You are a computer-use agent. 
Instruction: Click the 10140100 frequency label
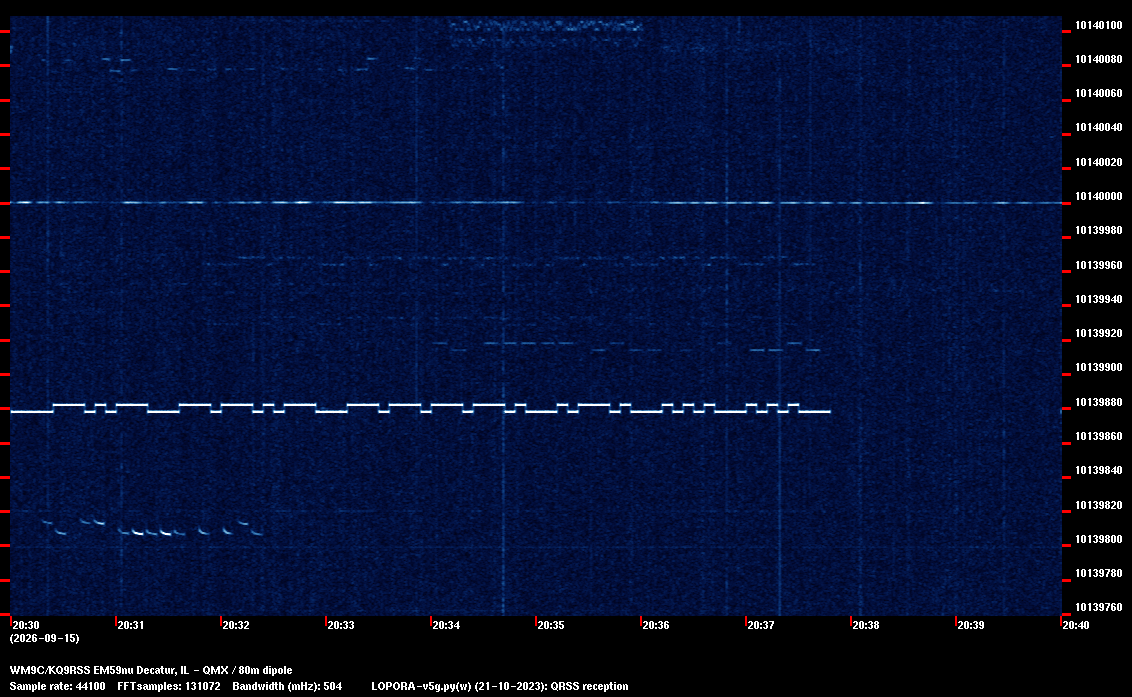[x=1099, y=25]
